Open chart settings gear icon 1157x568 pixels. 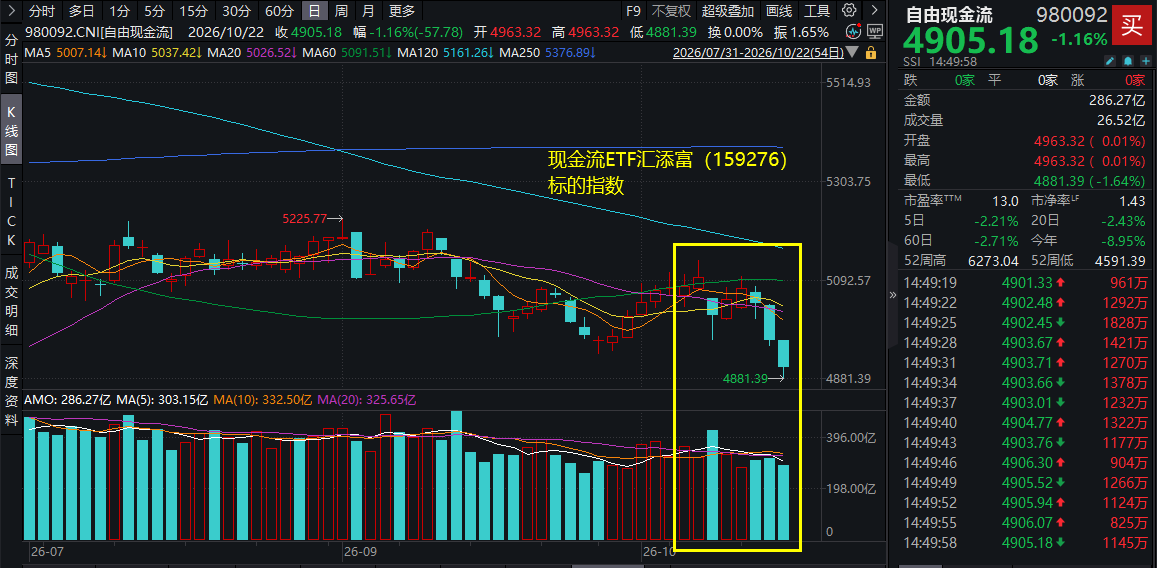(x=849, y=10)
